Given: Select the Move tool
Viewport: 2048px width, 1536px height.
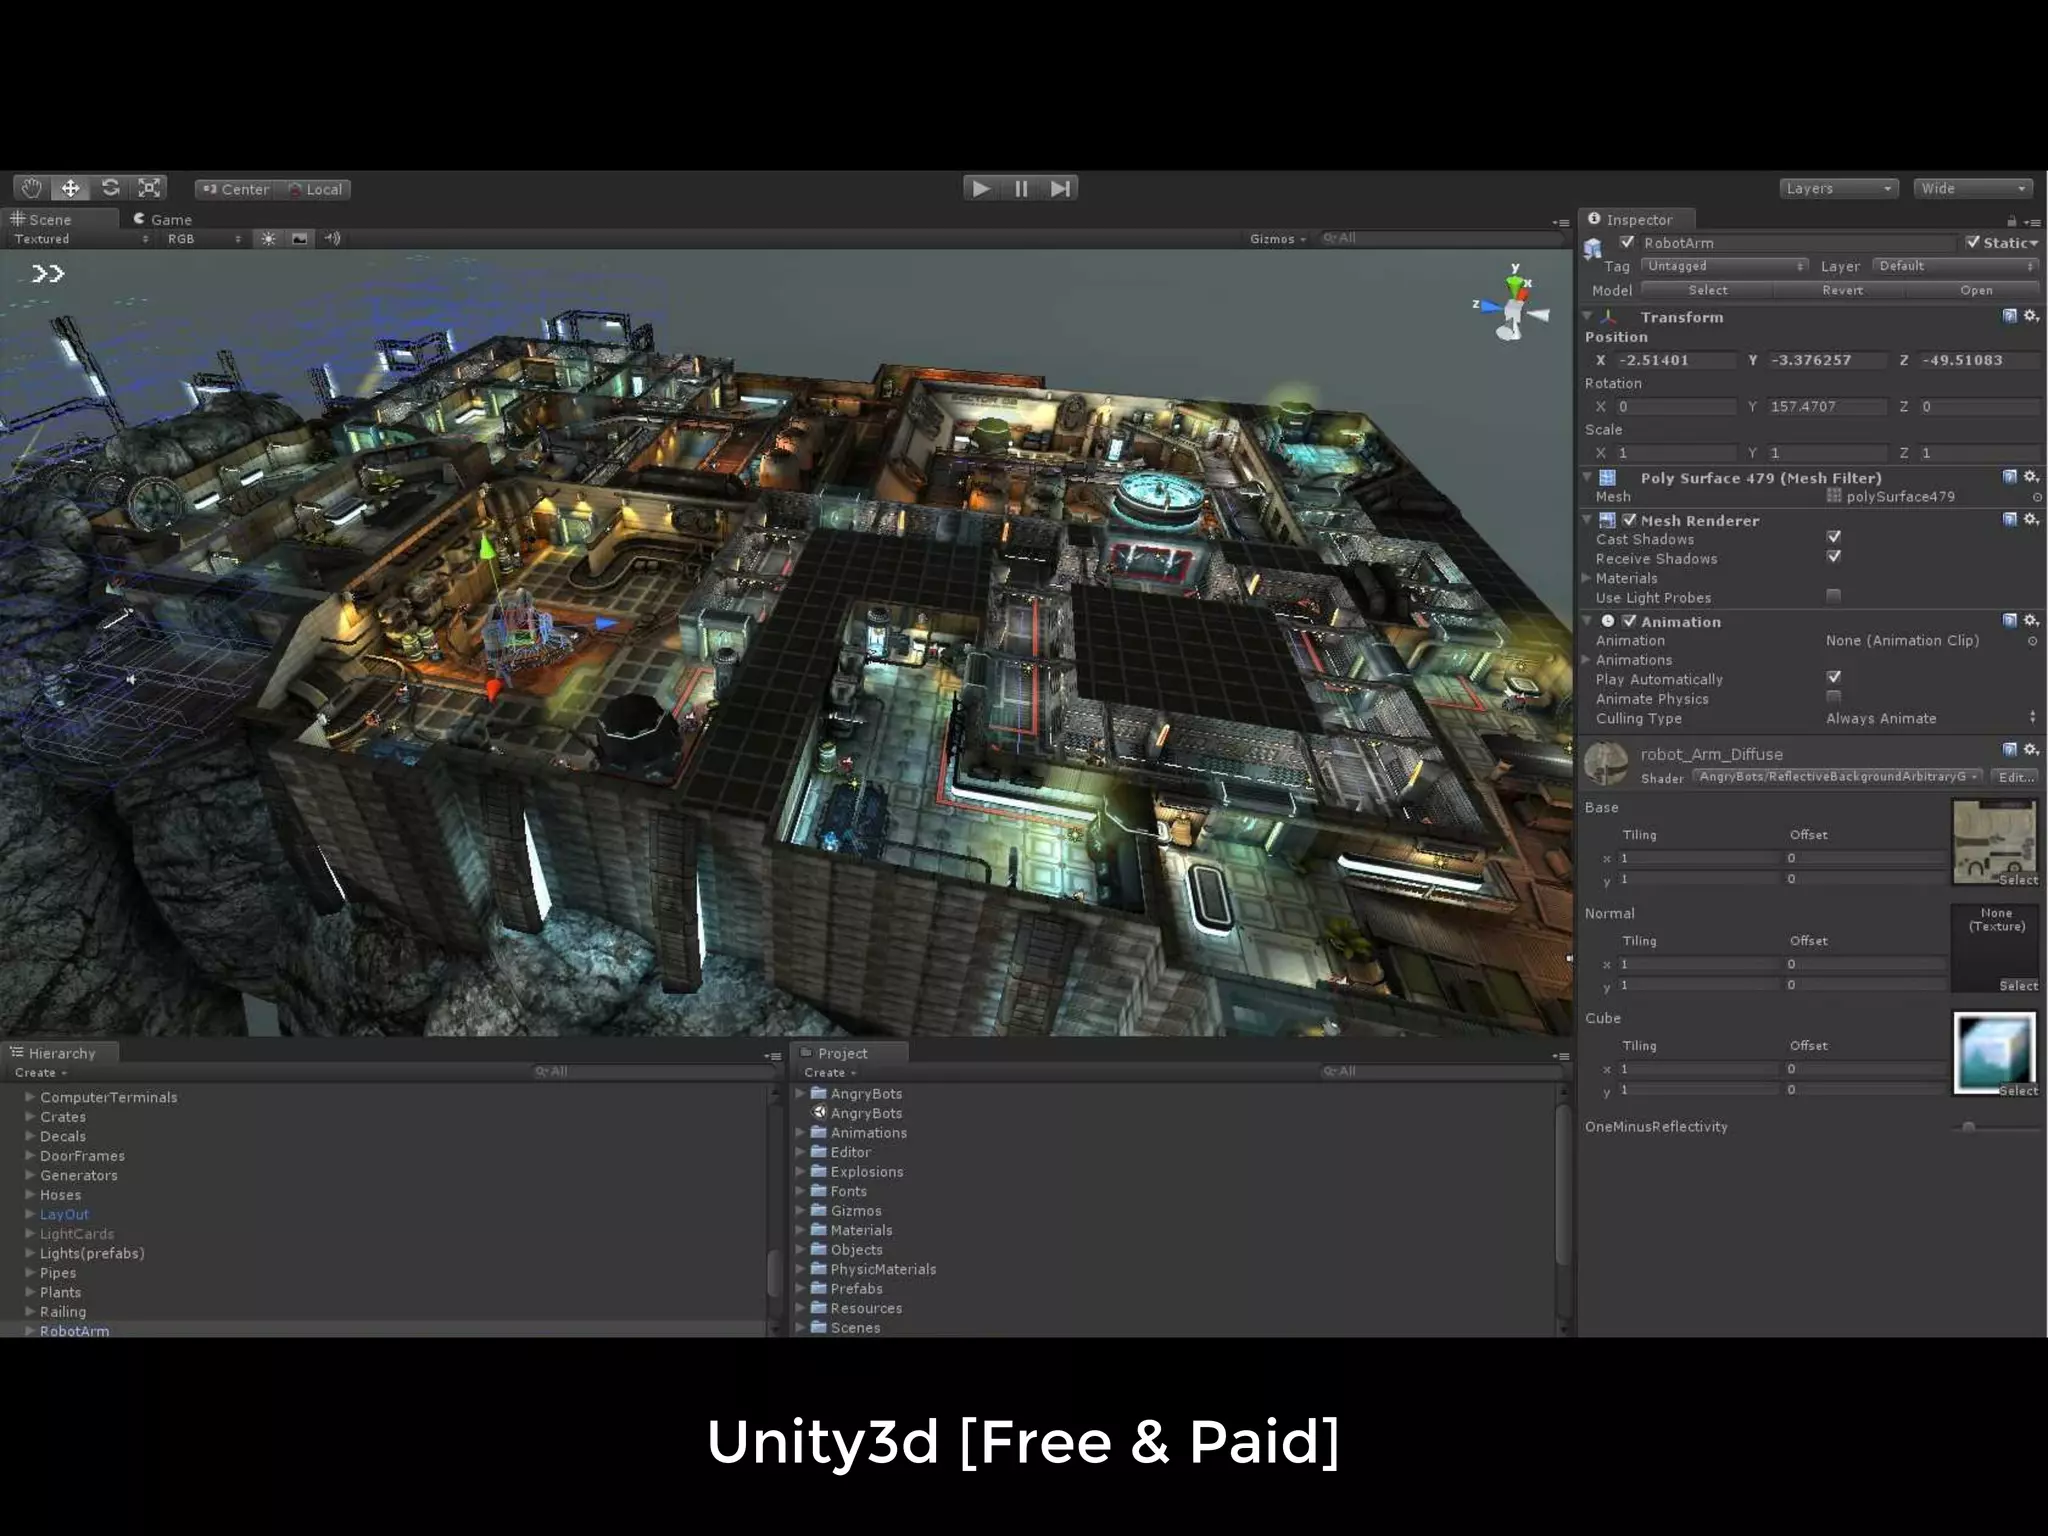Looking at the screenshot, I should (71, 188).
